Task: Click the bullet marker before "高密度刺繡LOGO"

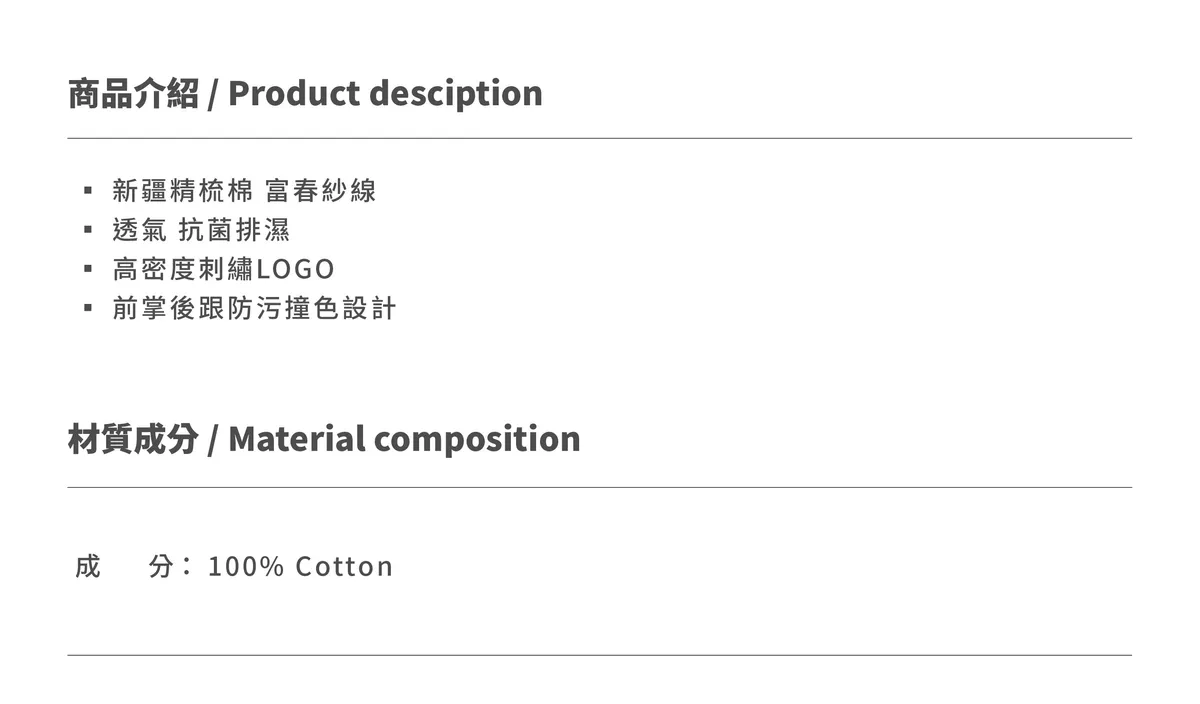Action: click(x=88, y=269)
